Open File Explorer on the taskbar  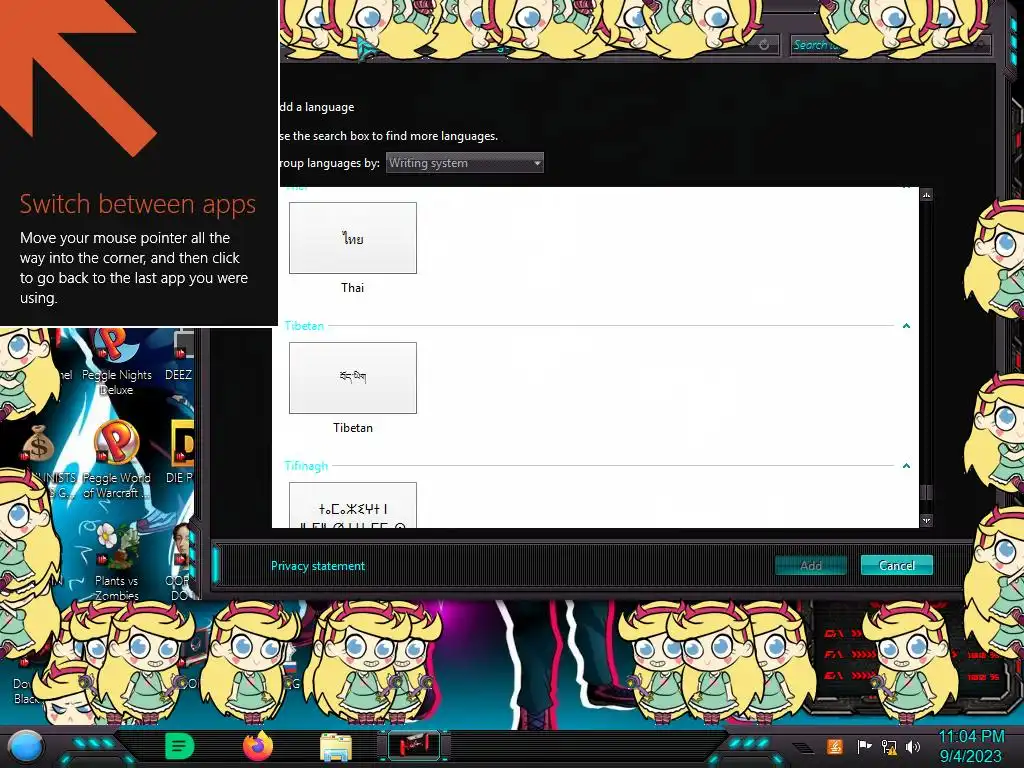(x=336, y=747)
